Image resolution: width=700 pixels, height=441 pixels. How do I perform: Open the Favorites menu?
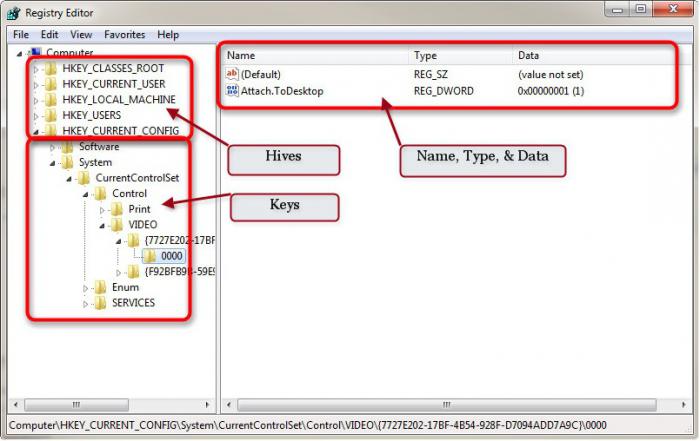[125, 34]
